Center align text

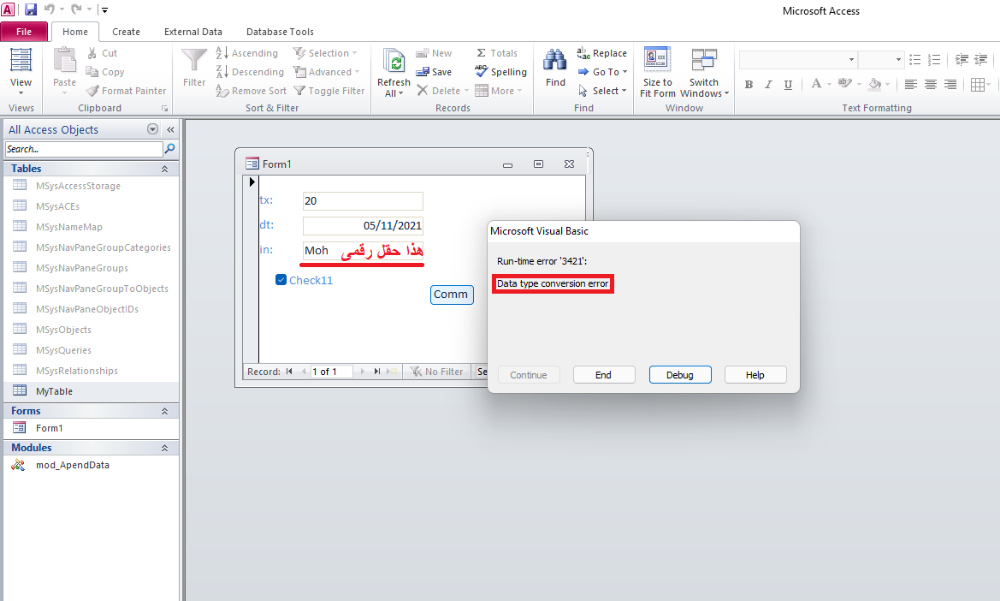point(930,84)
